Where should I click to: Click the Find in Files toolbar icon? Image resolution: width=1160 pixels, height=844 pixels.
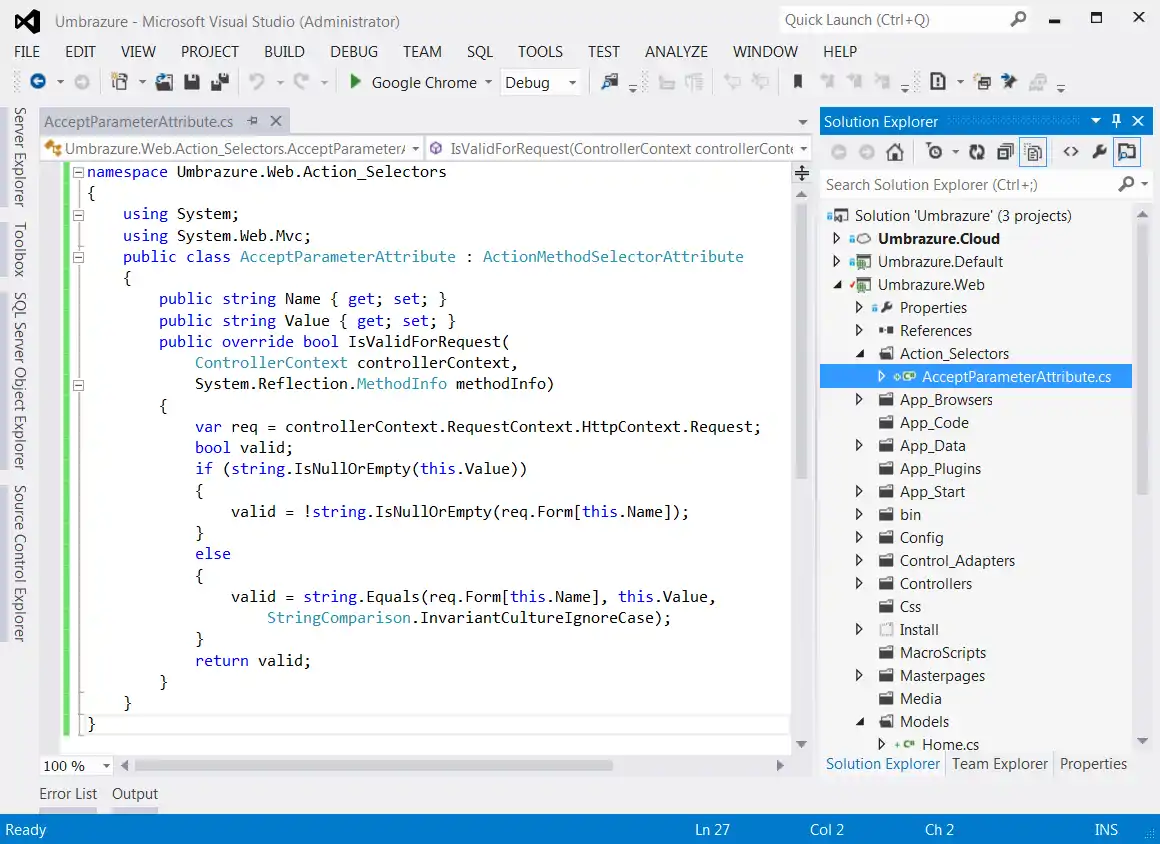point(610,81)
